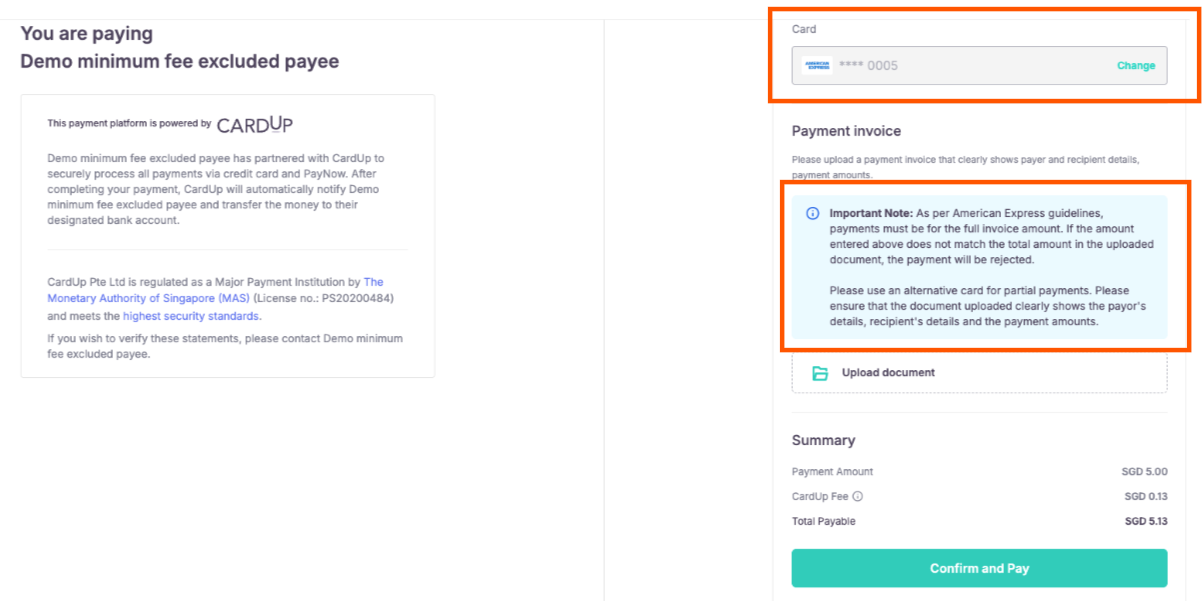Viewport: 1202px width, 601px height.
Task: Click the CardUp brand logo
Action: [x=255, y=124]
